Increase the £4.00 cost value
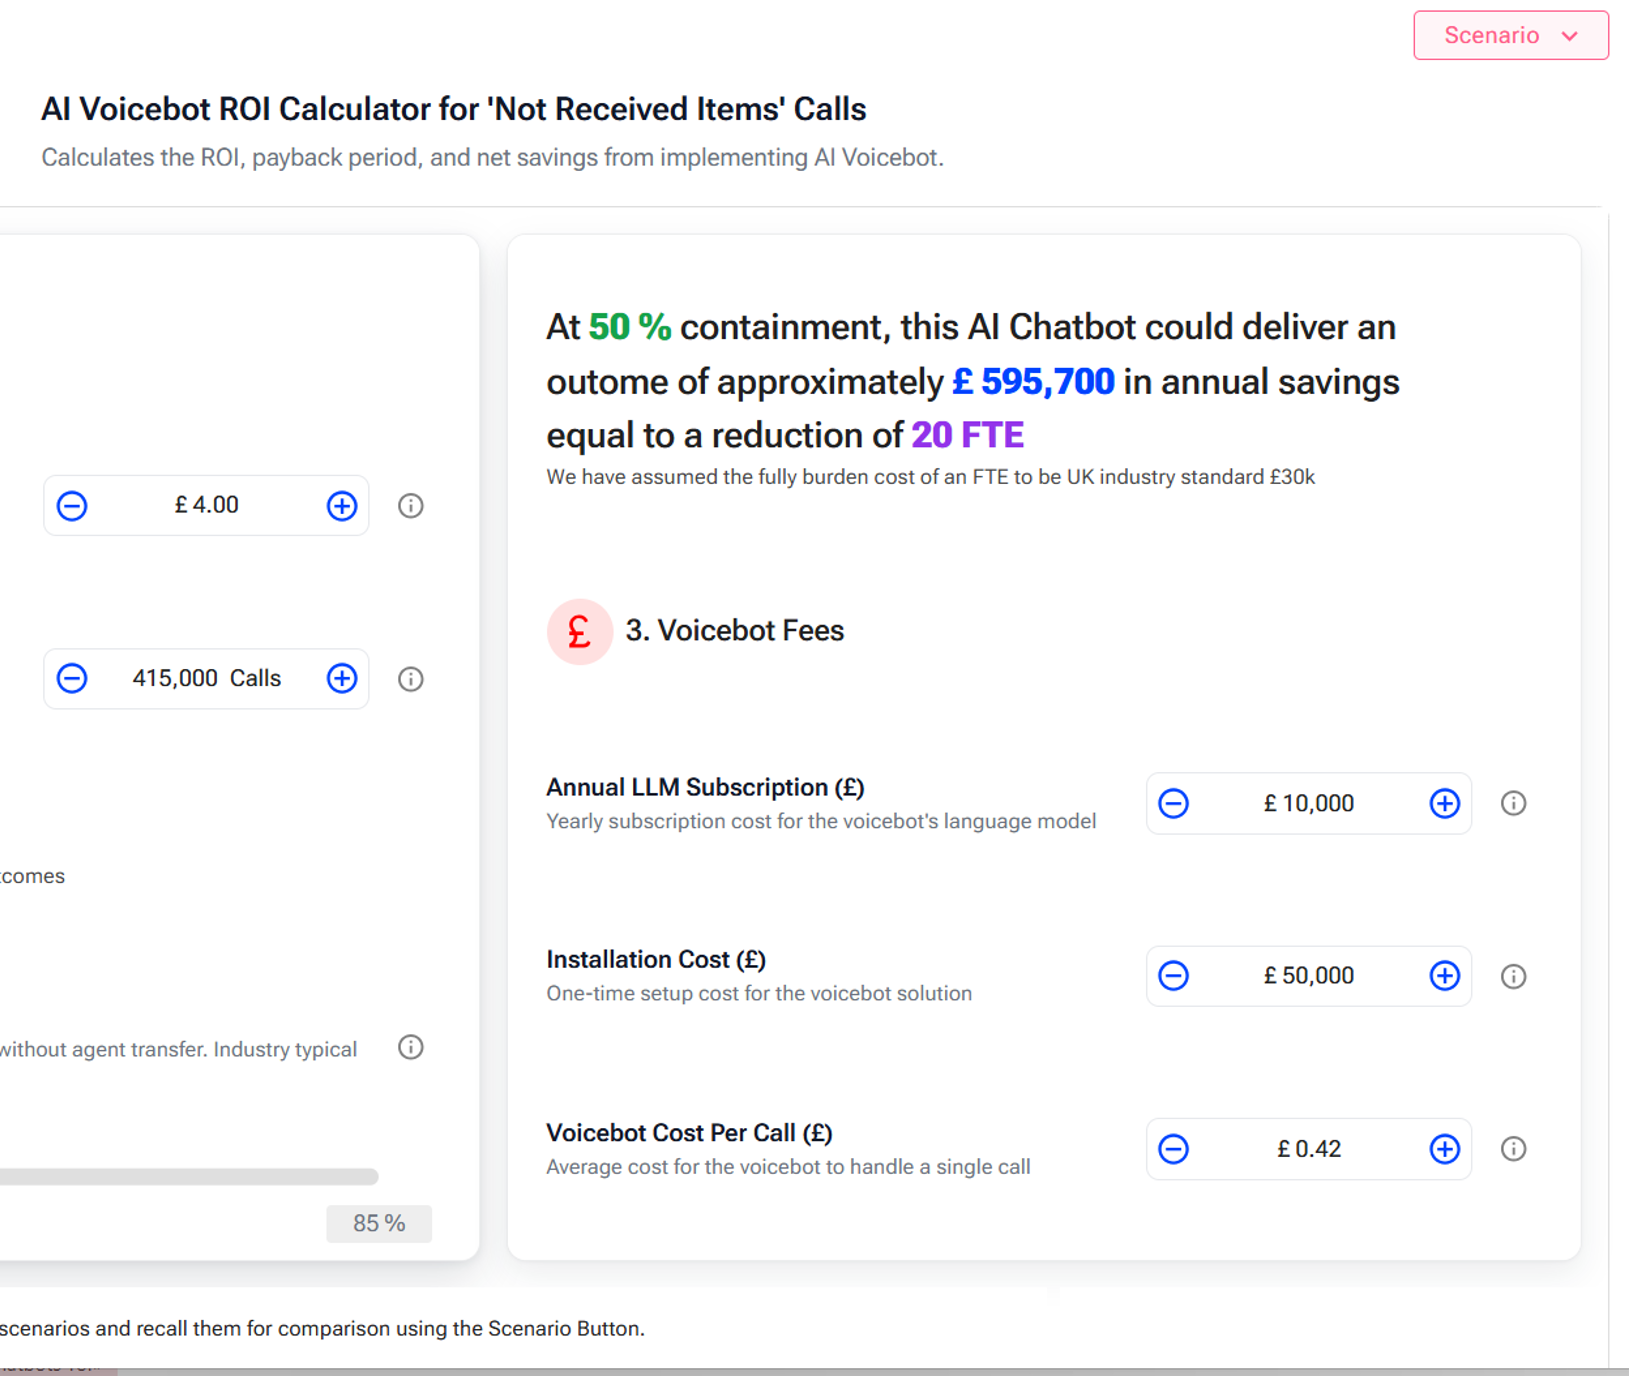Image resolution: width=1629 pixels, height=1376 pixels. (x=342, y=506)
